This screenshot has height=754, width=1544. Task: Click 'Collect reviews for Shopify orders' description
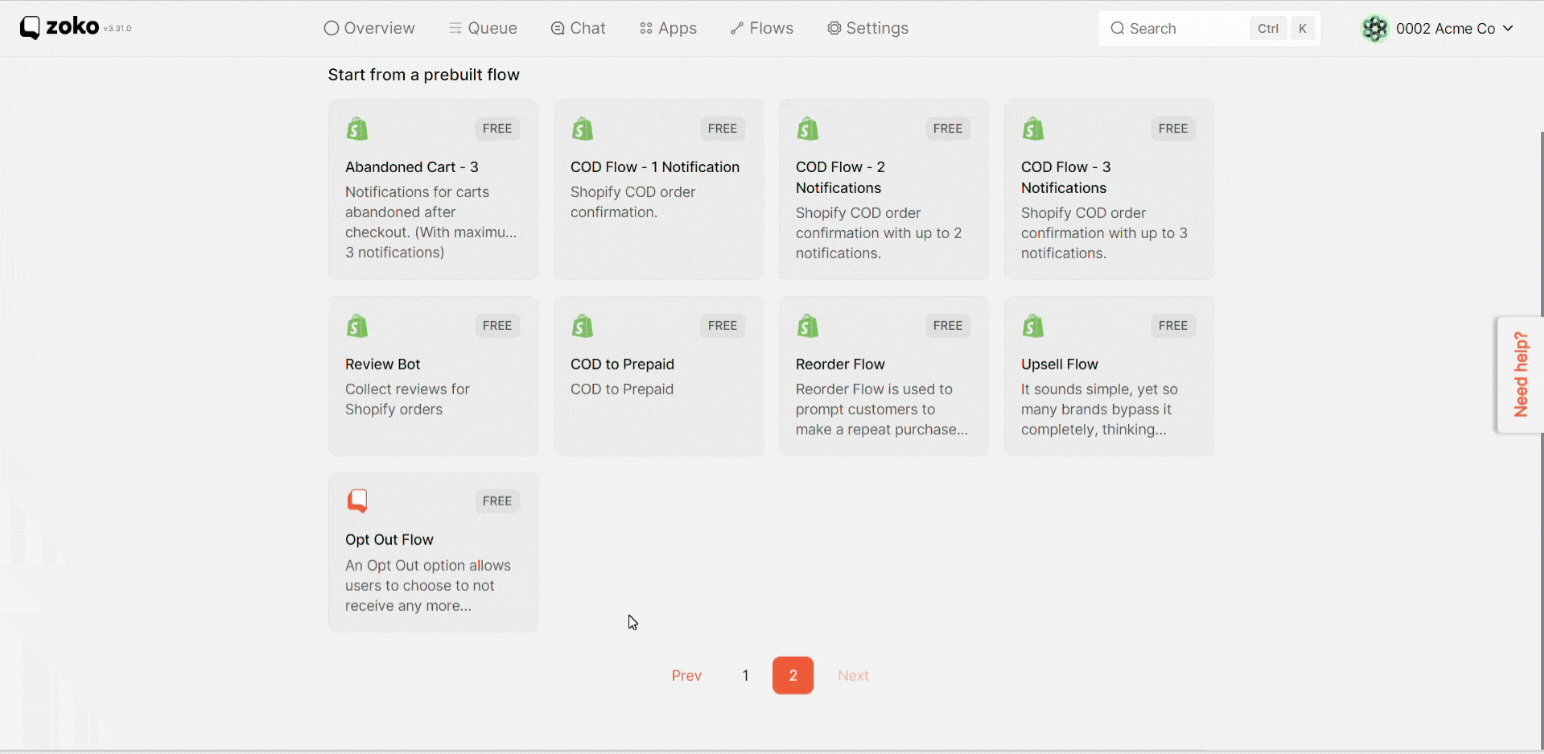[x=407, y=399]
